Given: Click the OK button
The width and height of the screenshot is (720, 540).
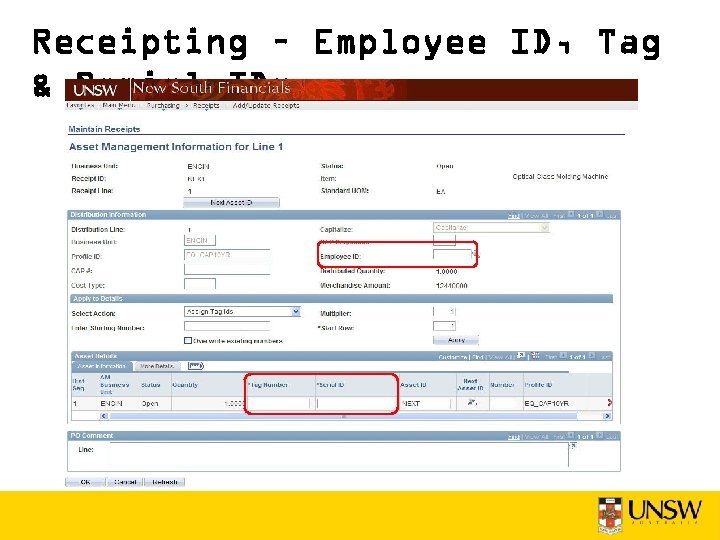Looking at the screenshot, I should pos(85,482).
